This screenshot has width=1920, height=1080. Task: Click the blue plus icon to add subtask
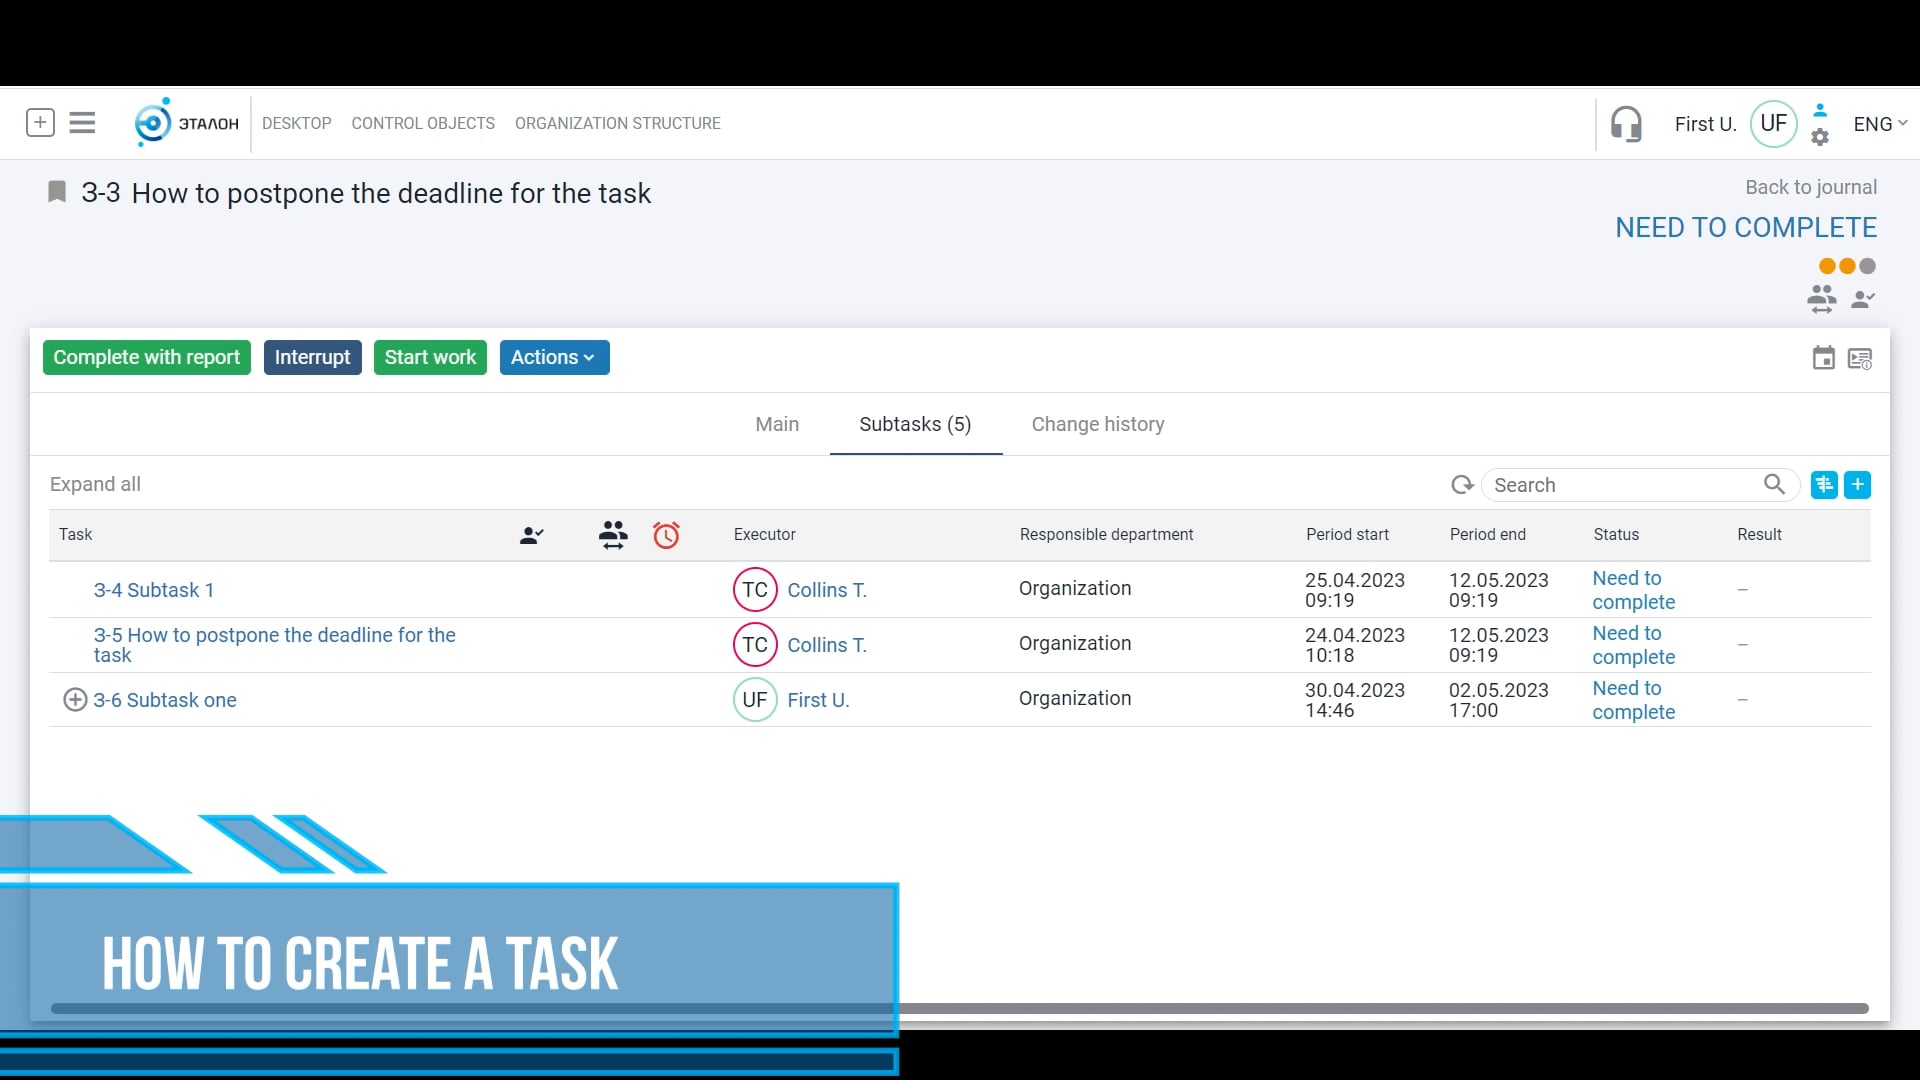point(1858,484)
